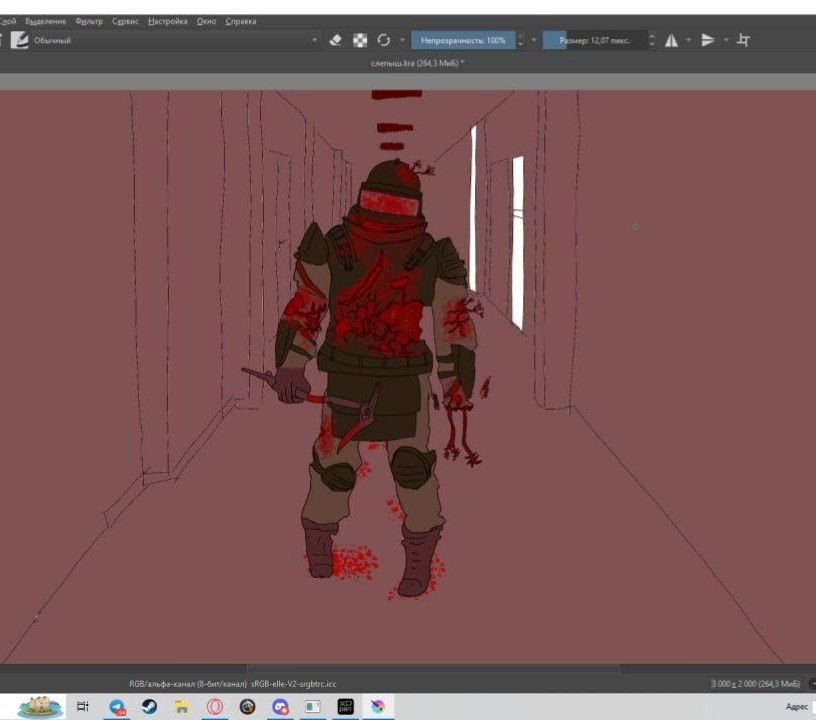Screen dimensions: 816x720
Task: Open the blending mode dropdown 'Обычный'
Action: 176,41
